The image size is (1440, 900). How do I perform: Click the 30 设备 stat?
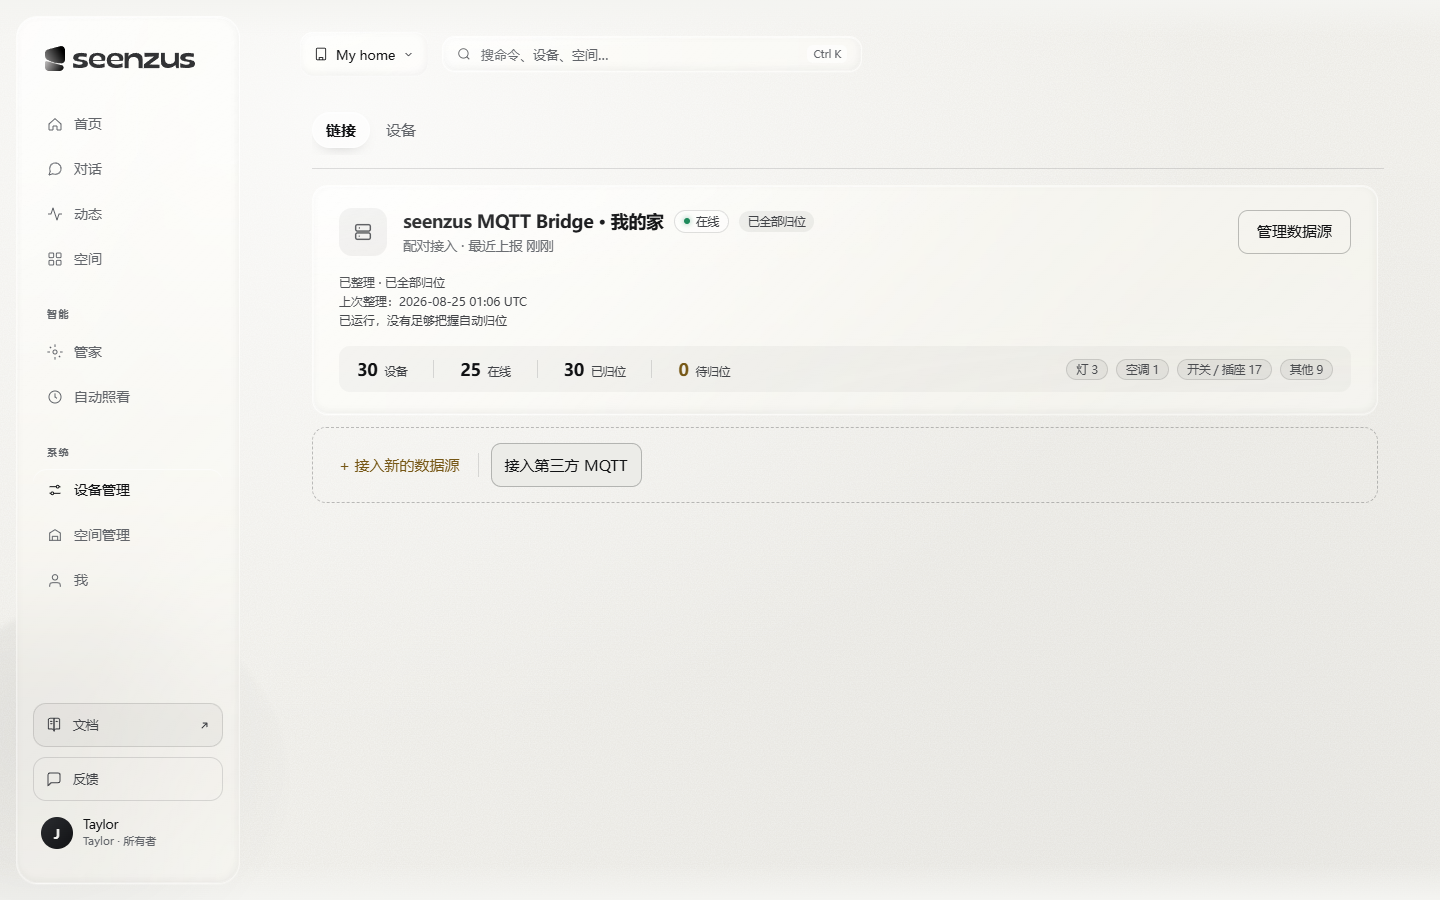pos(383,370)
